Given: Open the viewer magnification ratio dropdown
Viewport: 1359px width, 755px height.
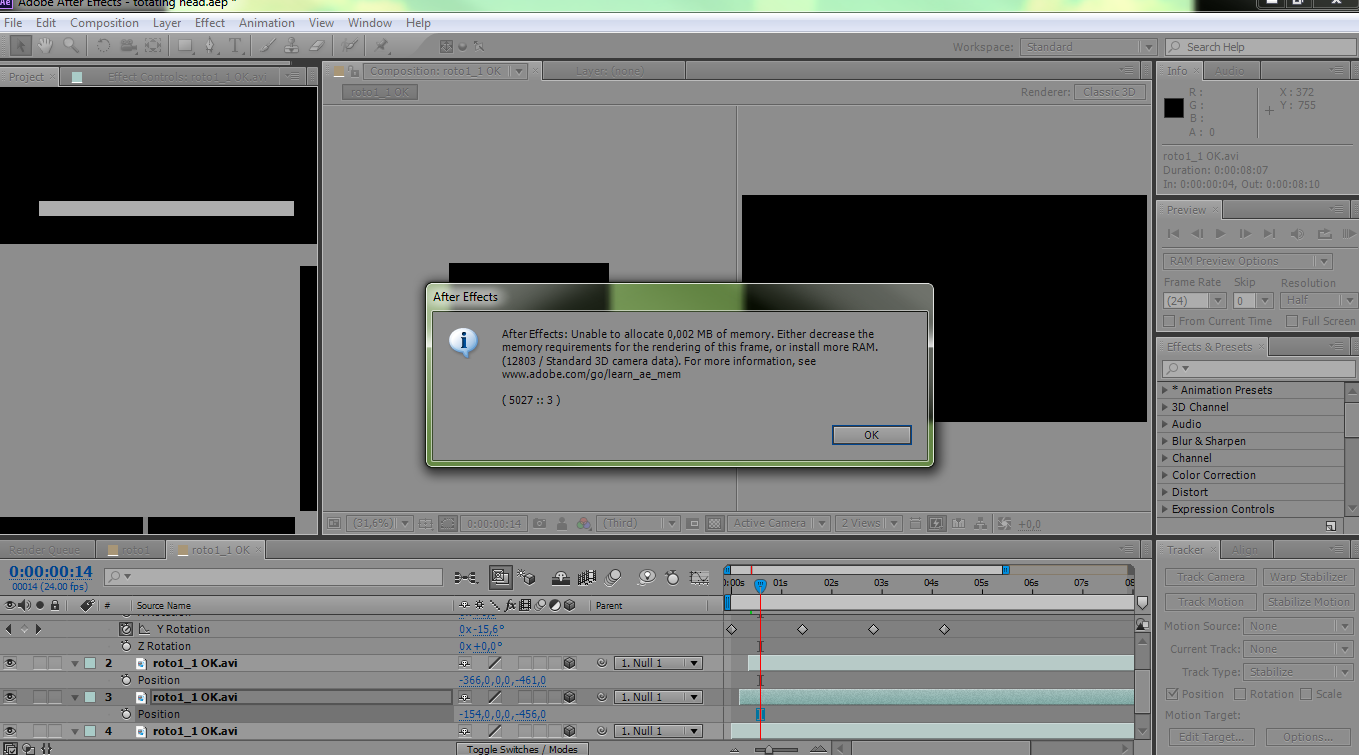Looking at the screenshot, I should pyautogui.click(x=379, y=523).
